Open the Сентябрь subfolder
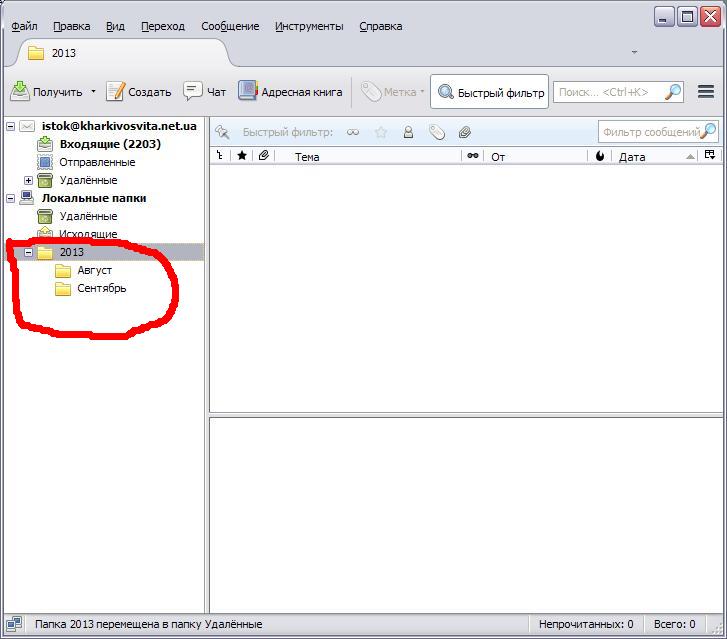The image size is (727, 639). click(102, 288)
